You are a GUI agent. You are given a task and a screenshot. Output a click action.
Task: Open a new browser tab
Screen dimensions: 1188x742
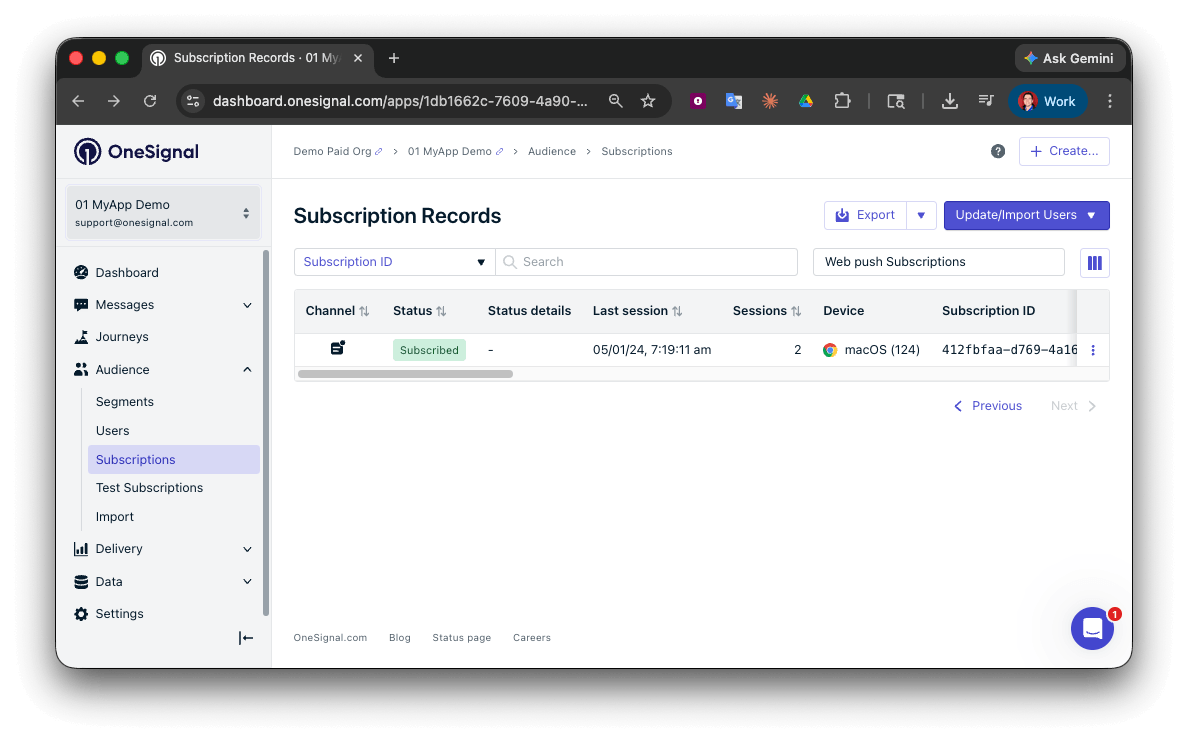click(x=394, y=58)
